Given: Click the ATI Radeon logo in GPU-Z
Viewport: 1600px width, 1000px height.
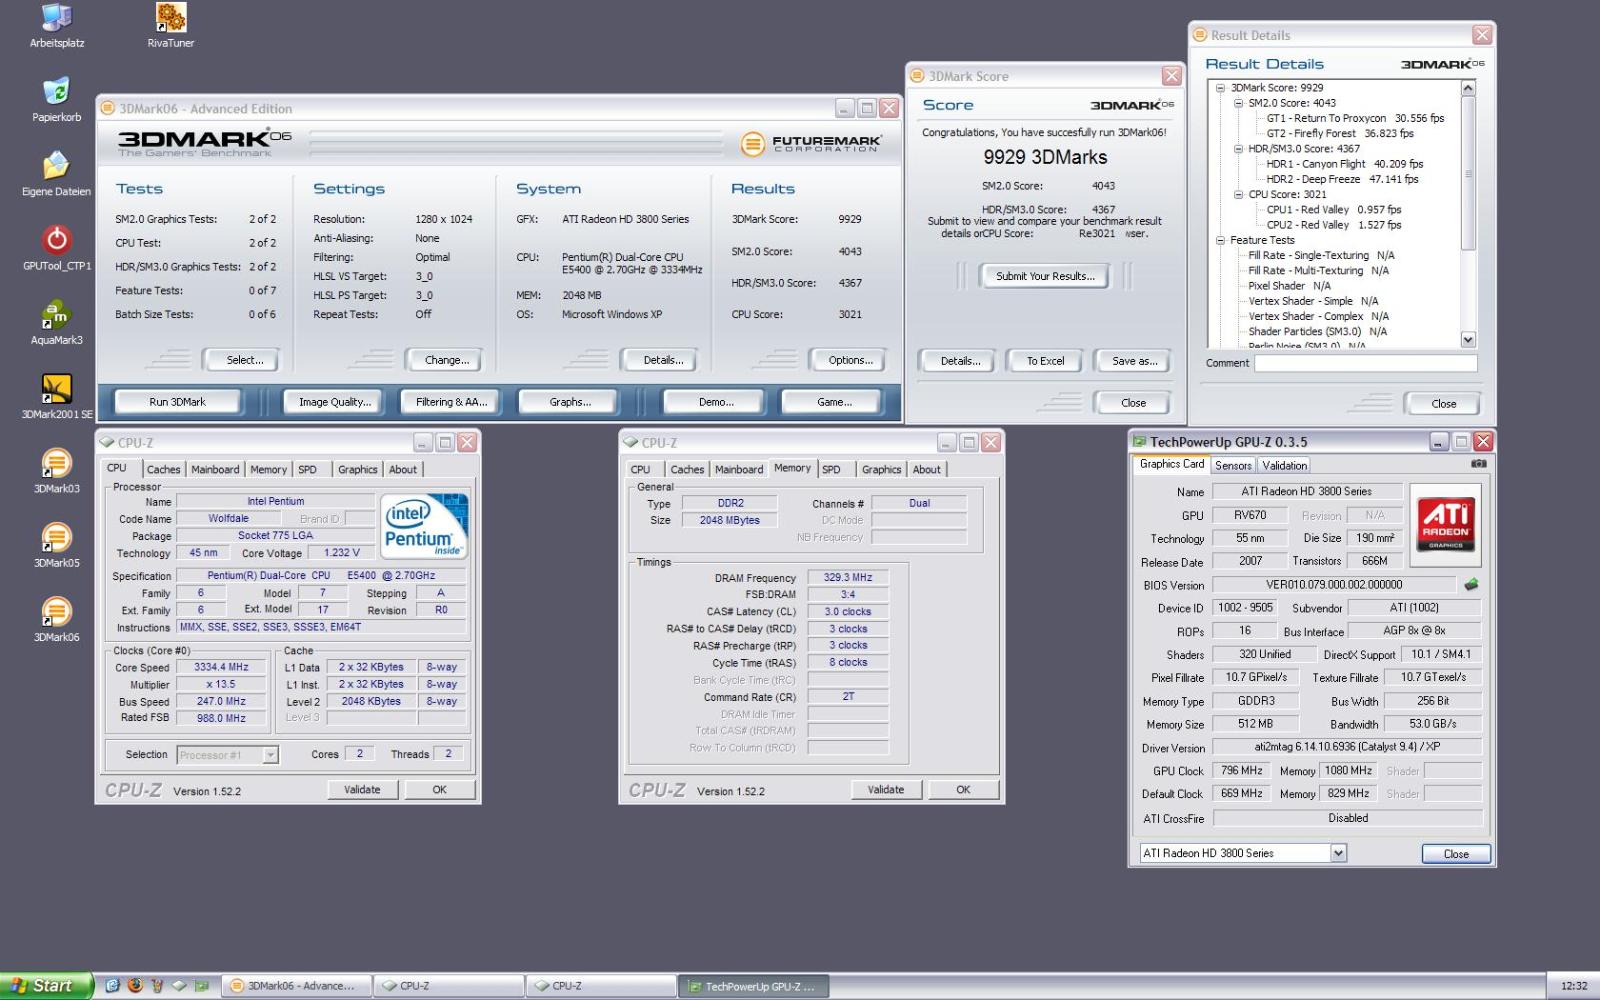Looking at the screenshot, I should [1446, 524].
